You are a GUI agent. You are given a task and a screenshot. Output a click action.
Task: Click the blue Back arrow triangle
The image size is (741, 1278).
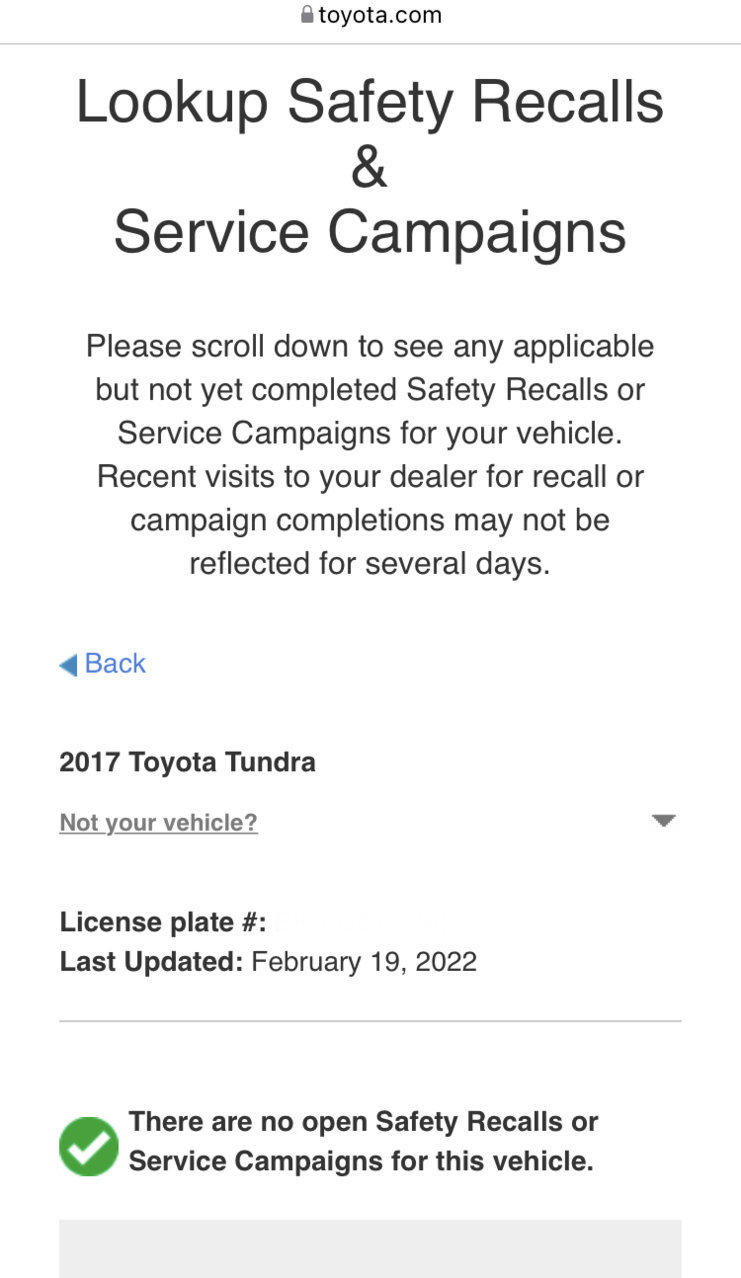[x=68, y=665]
